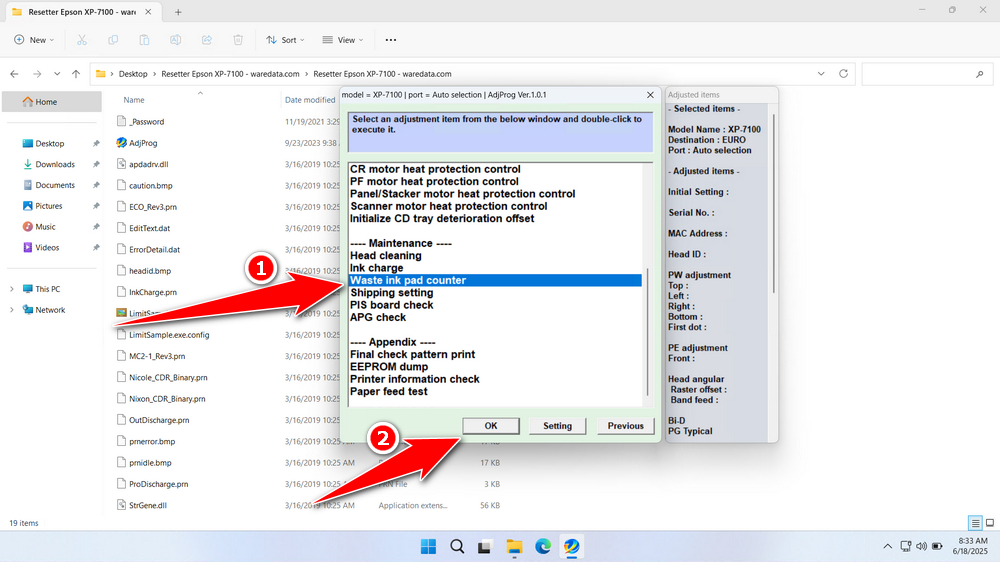Open Videos in navigation pane
The width and height of the screenshot is (1000, 562).
click(47, 248)
